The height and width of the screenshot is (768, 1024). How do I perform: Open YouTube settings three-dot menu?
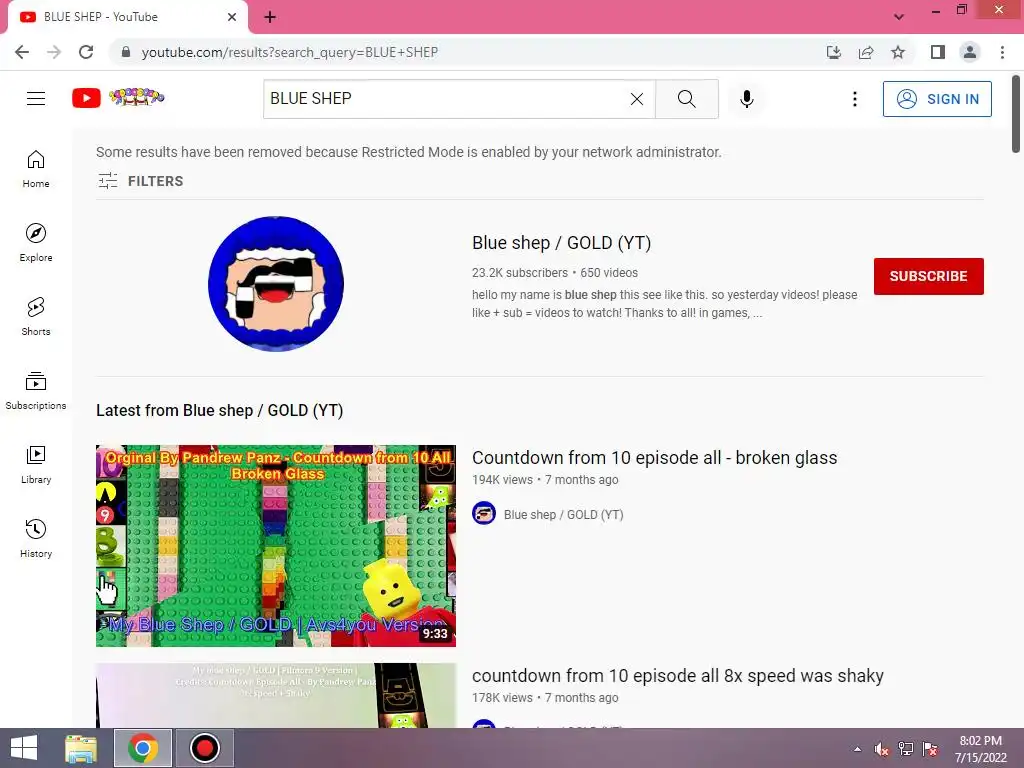click(x=854, y=99)
